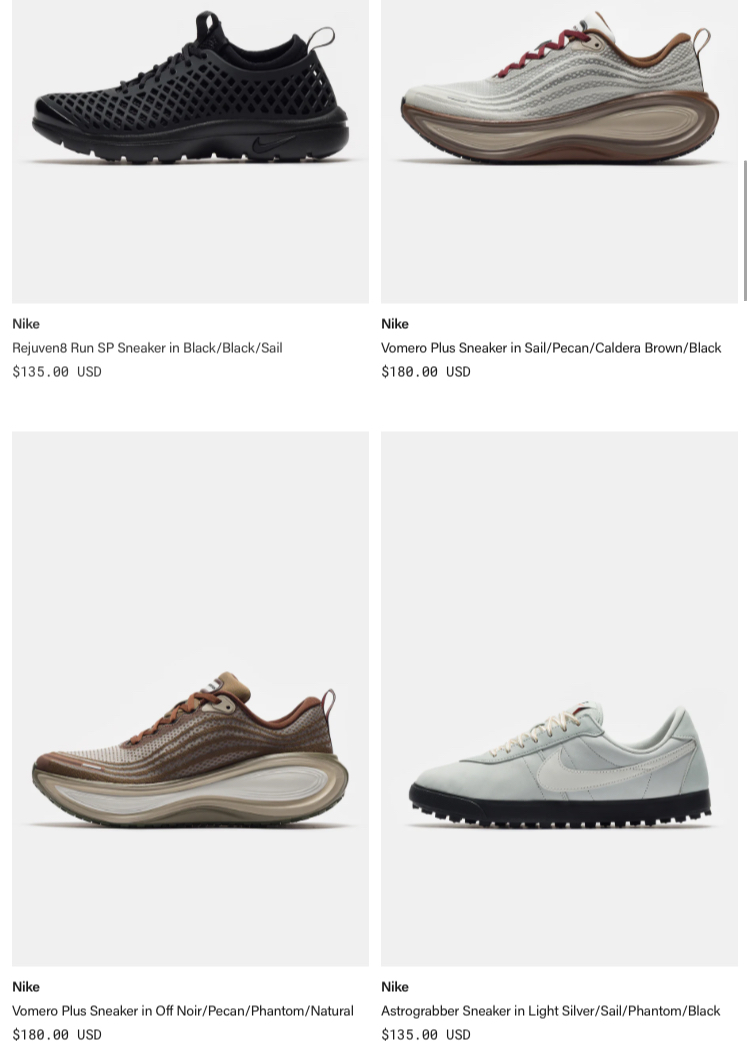Click the swoosh logo on the black Rejuven8 sole
Screen dimensions: 750x1041
[x=273, y=143]
